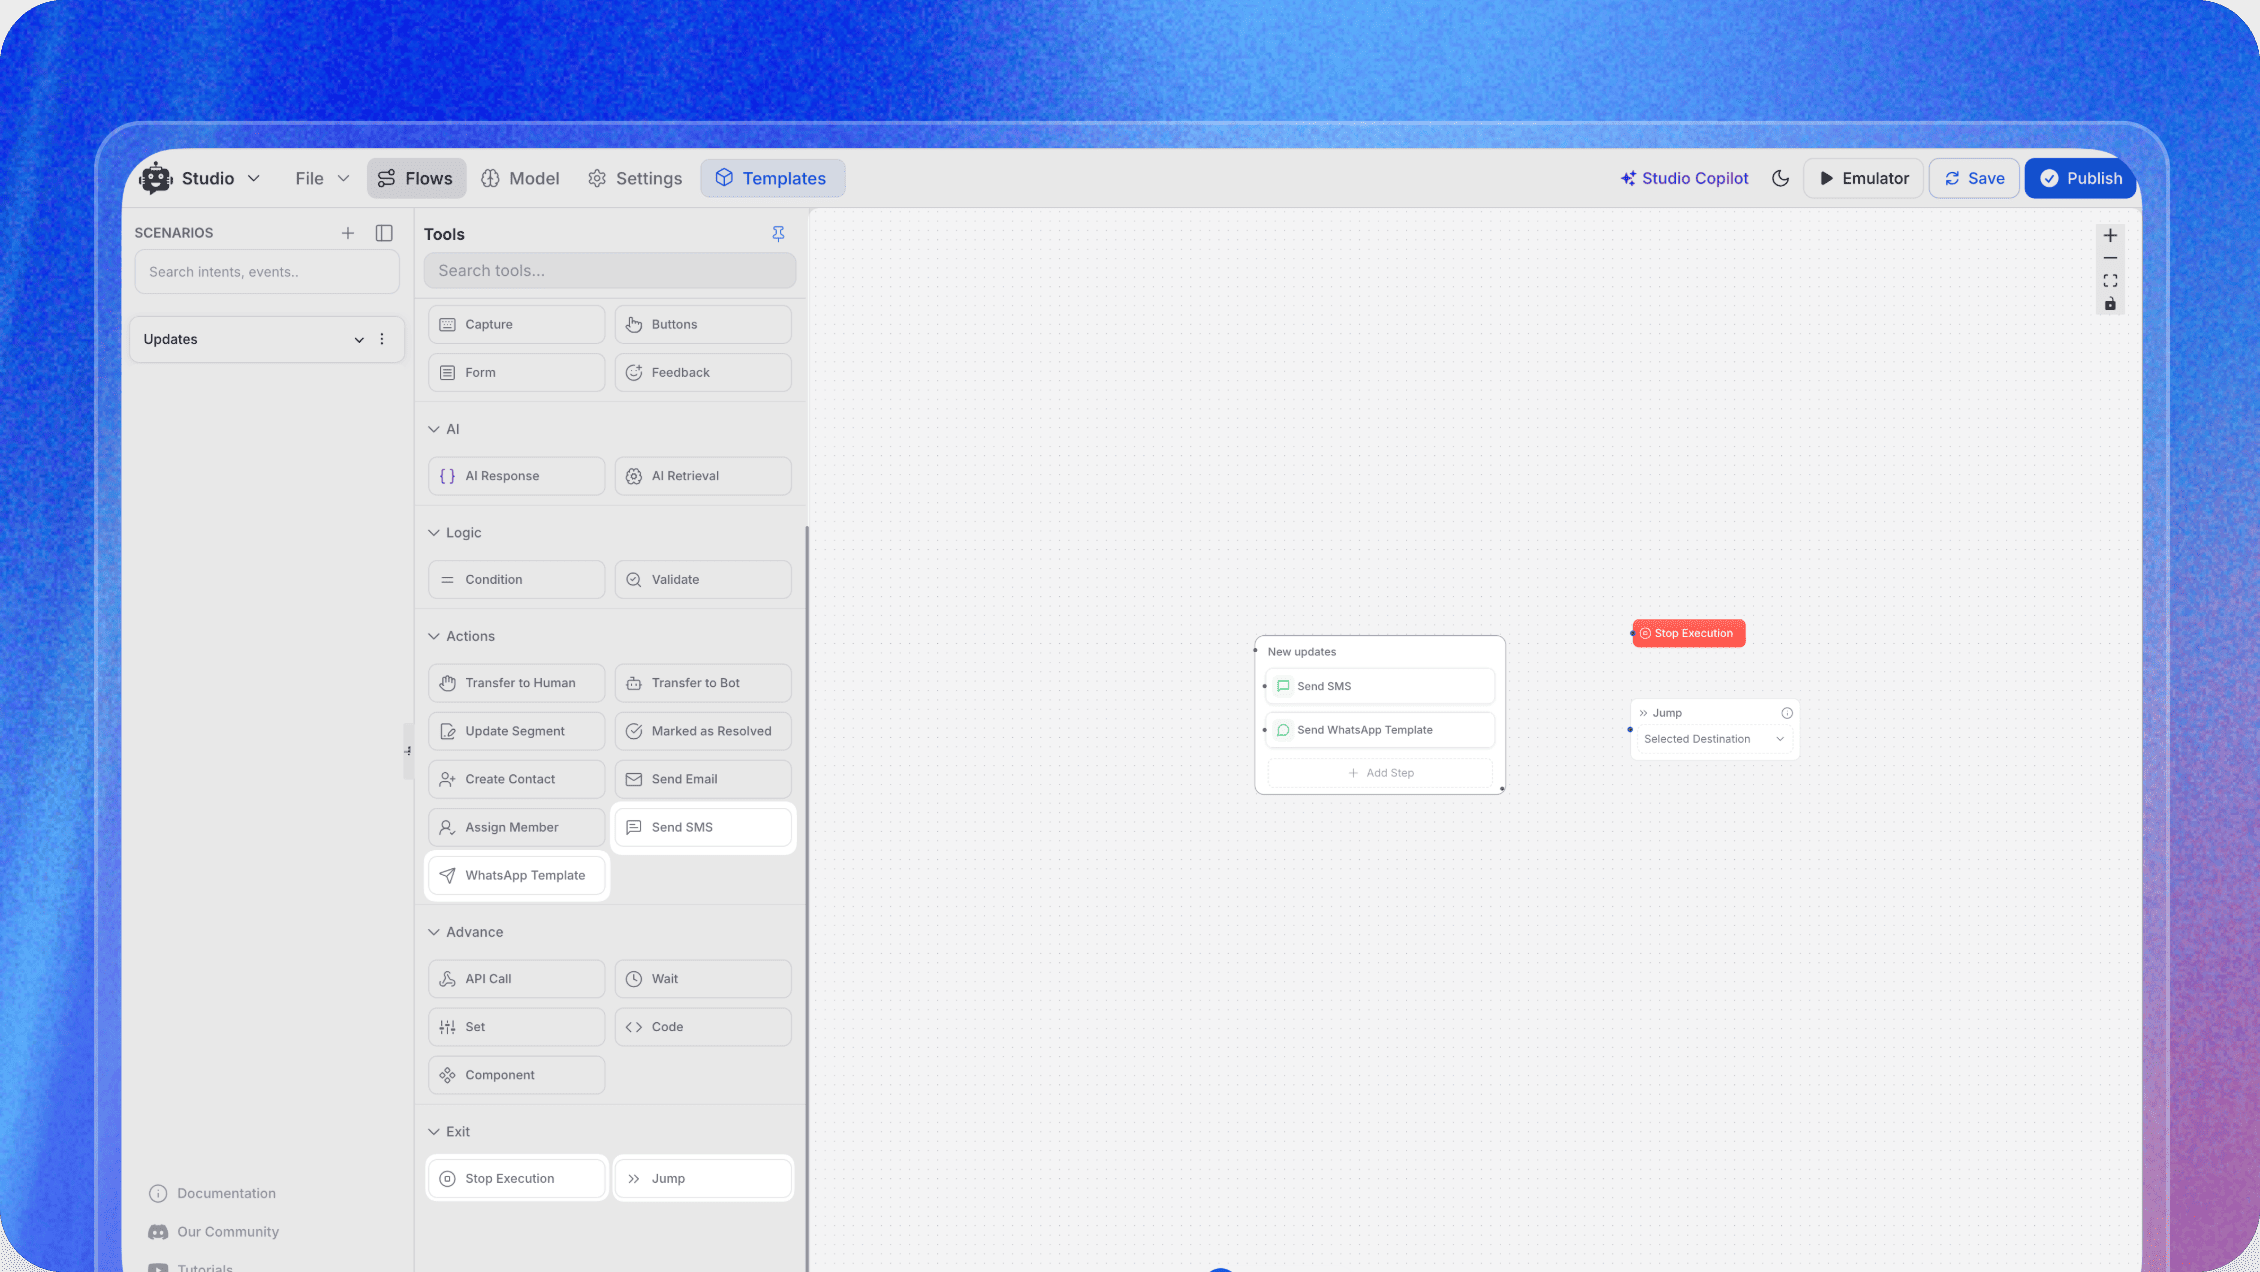Viewport: 2260px width, 1272px height.
Task: Open the Documentation link
Action: tap(226, 1193)
